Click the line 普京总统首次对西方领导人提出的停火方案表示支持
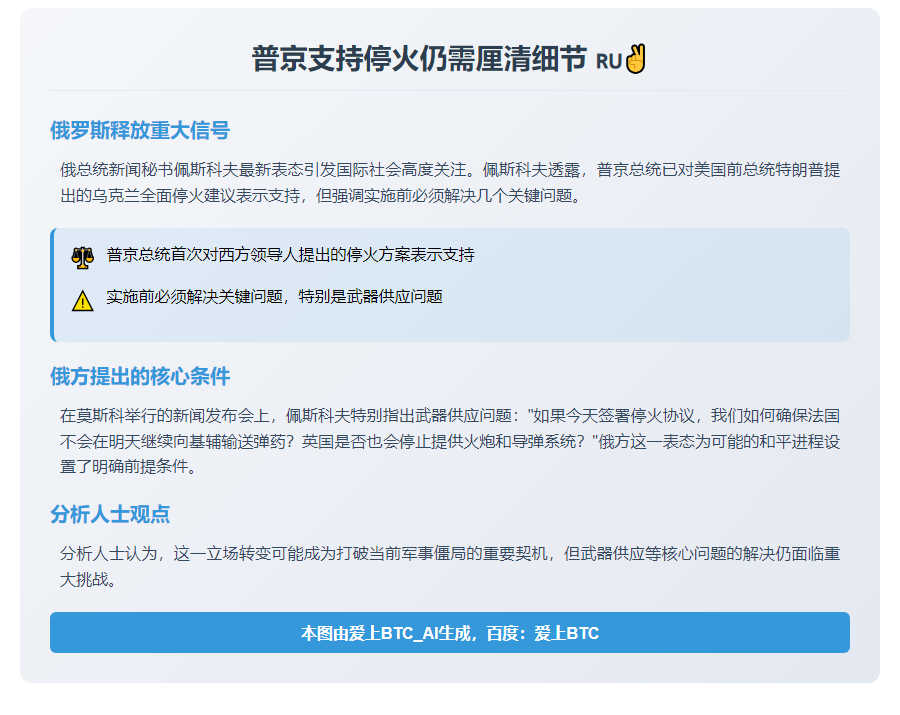 pos(290,255)
